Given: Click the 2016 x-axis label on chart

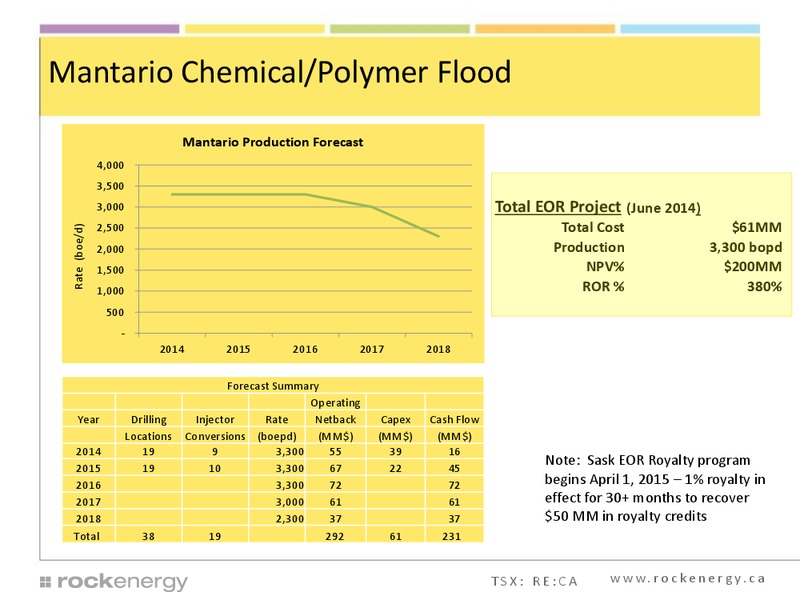Looking at the screenshot, I should (305, 349).
